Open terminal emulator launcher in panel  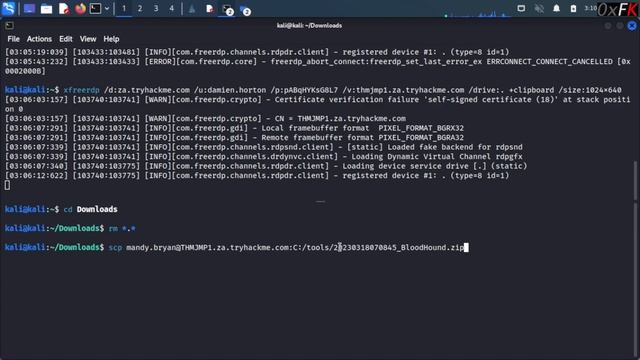coord(96,9)
